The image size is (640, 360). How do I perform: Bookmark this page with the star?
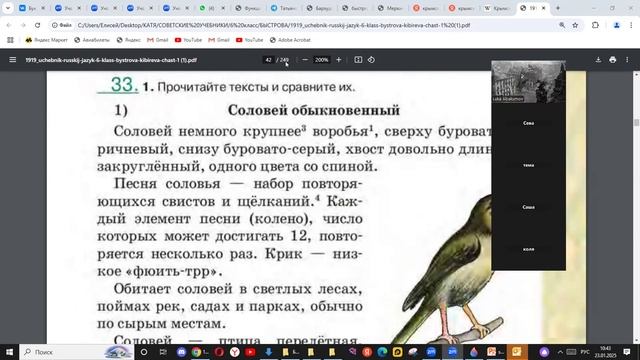(x=575, y=25)
